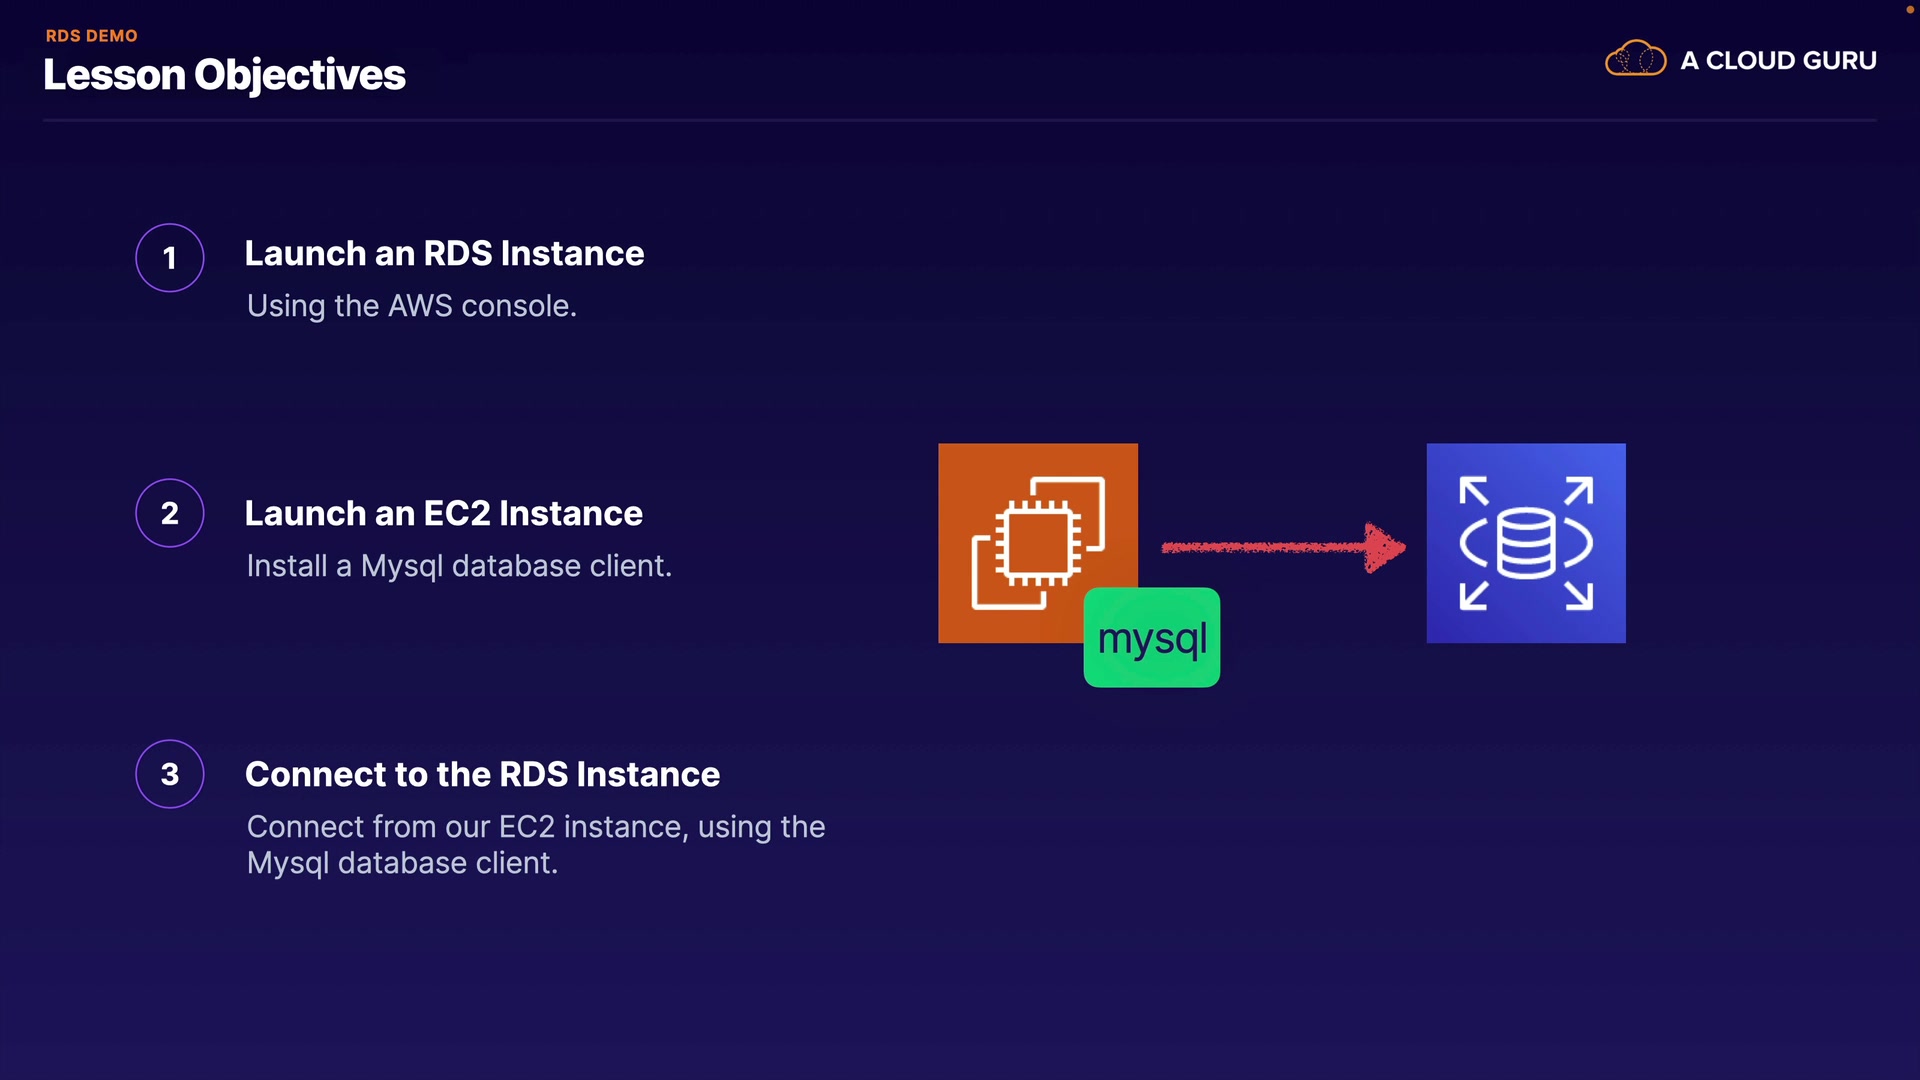Click the A CLOUD GURU text

tap(1777, 61)
